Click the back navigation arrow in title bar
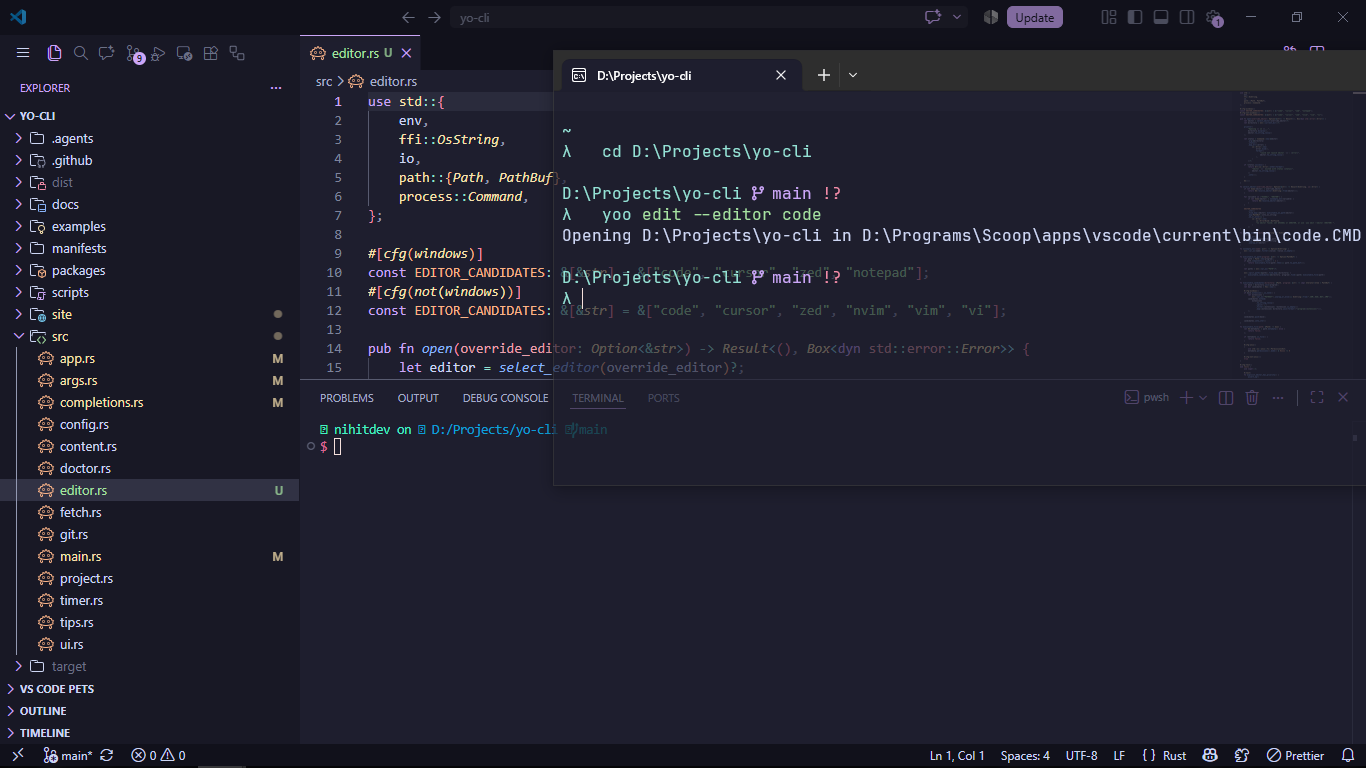 408,17
